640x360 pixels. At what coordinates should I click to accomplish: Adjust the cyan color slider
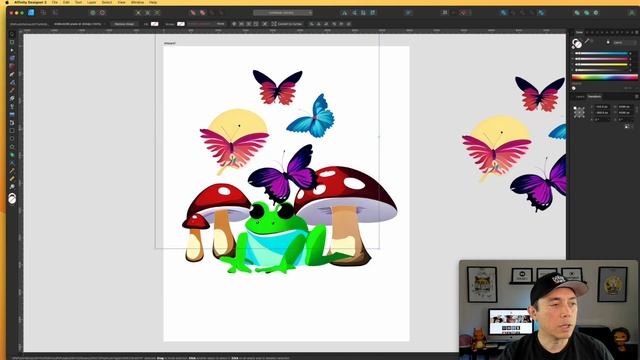pyautogui.click(x=601, y=53)
